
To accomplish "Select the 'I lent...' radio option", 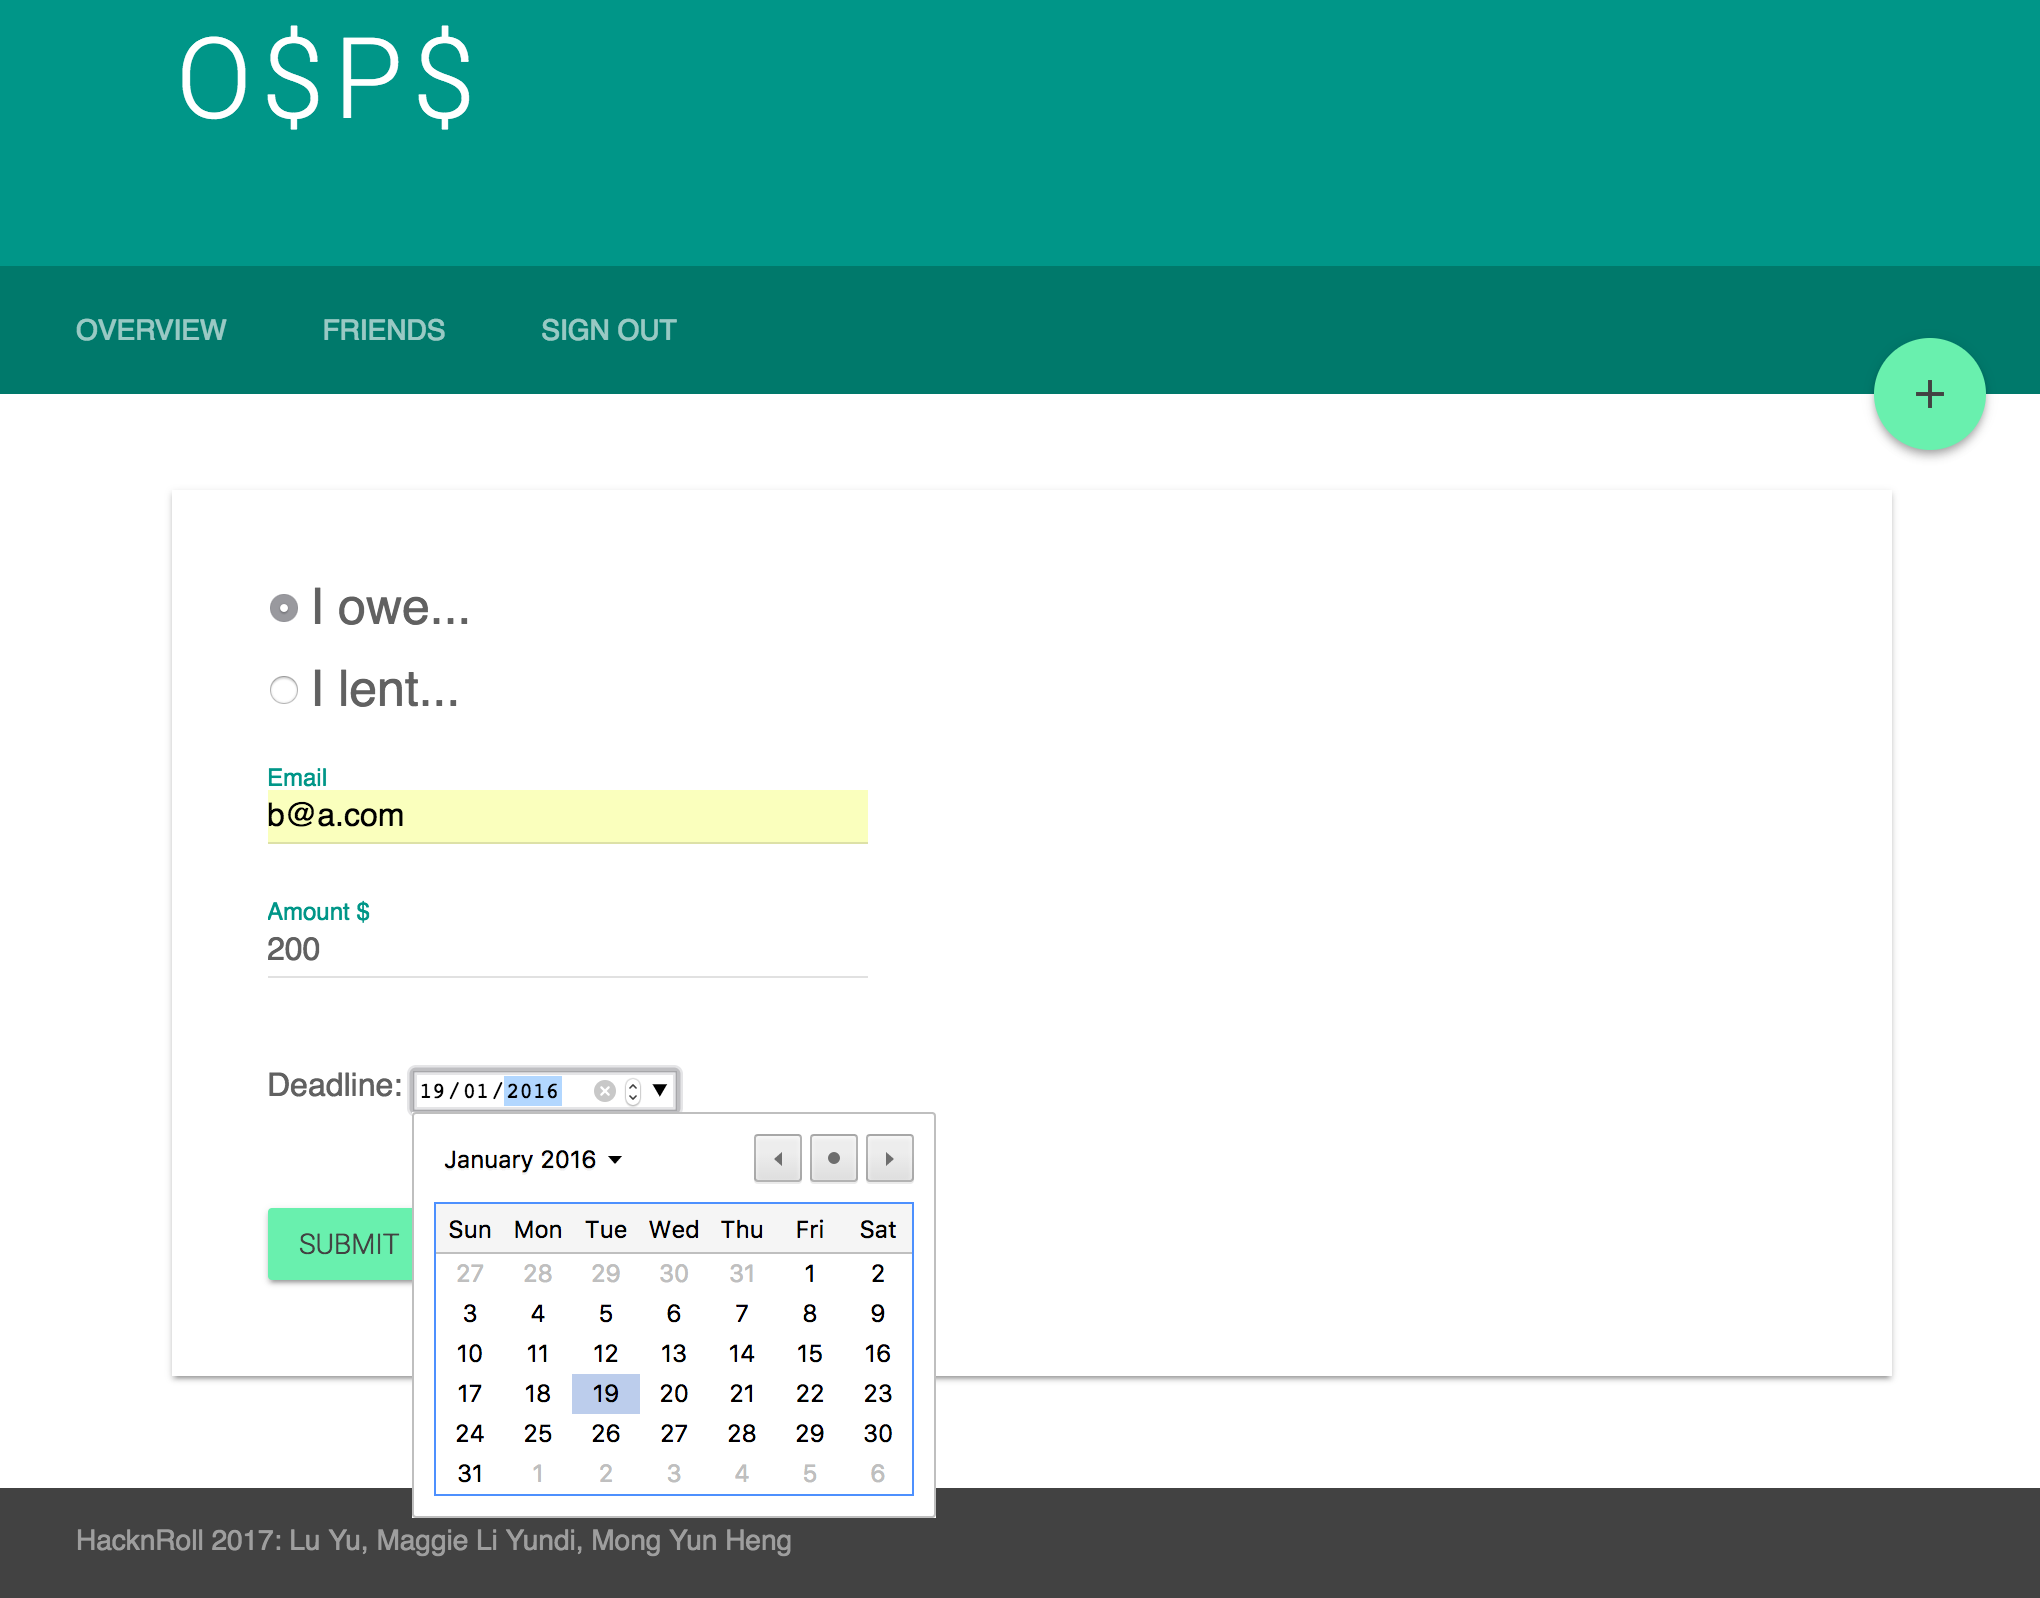I will (x=284, y=690).
